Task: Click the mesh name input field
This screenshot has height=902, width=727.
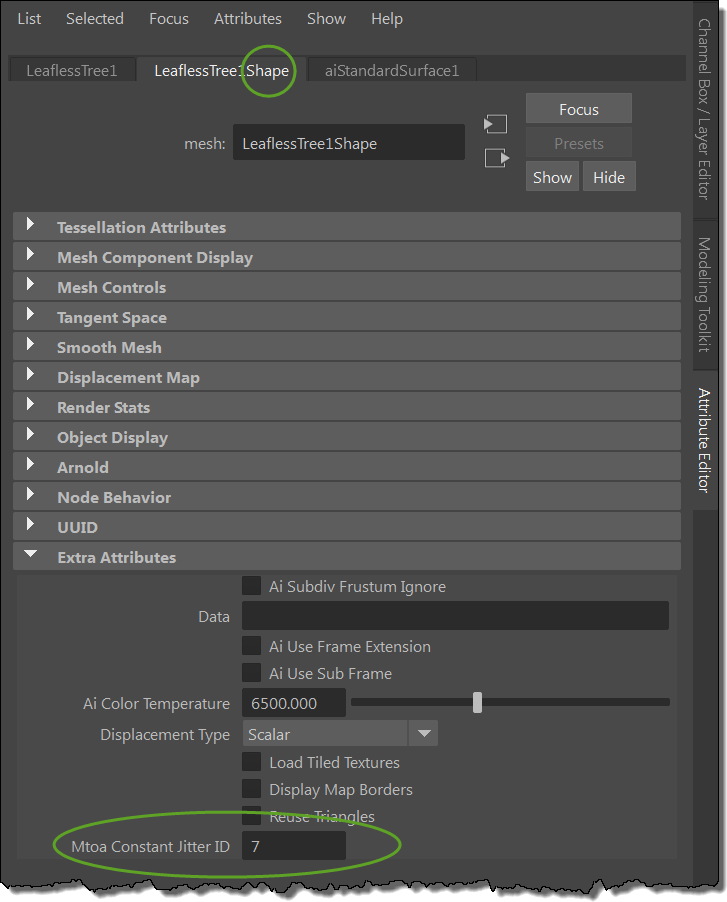Action: coord(348,143)
